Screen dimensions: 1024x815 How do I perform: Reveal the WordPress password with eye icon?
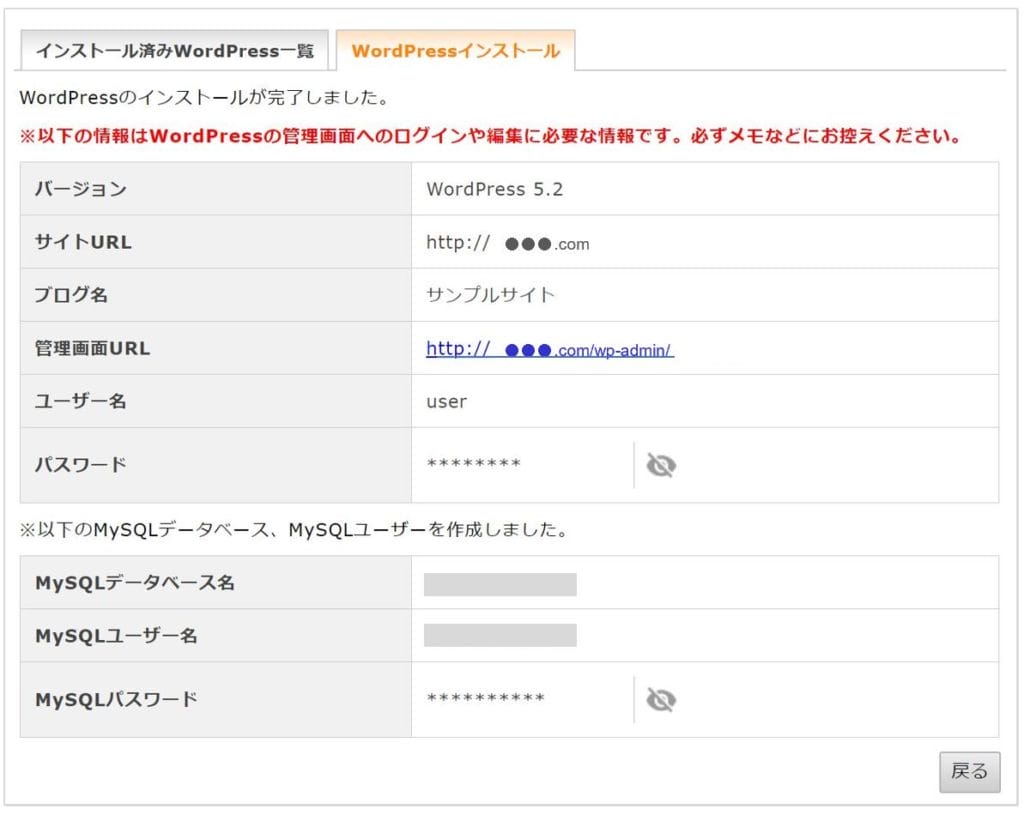pos(660,465)
